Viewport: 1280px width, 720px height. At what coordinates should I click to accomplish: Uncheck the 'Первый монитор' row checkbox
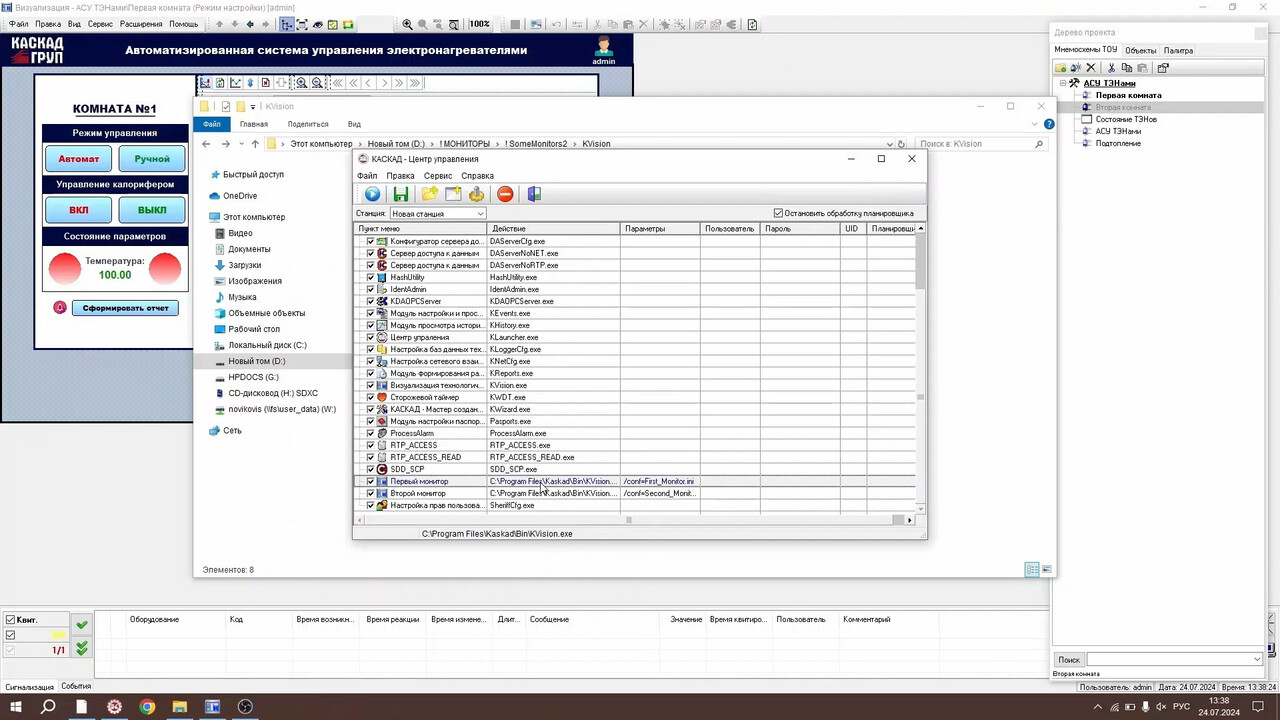pyautogui.click(x=370, y=481)
